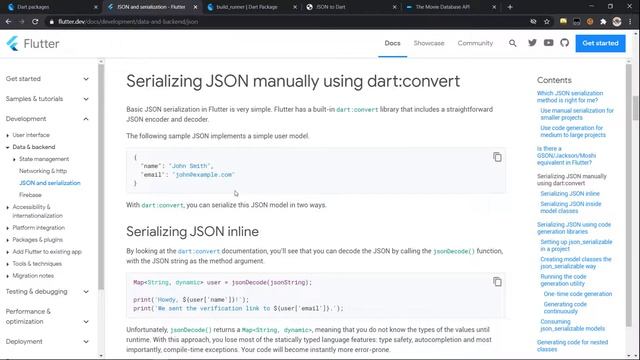Expand the Deployment sidebar section
The height and width of the screenshot is (360, 640).
point(47,341)
